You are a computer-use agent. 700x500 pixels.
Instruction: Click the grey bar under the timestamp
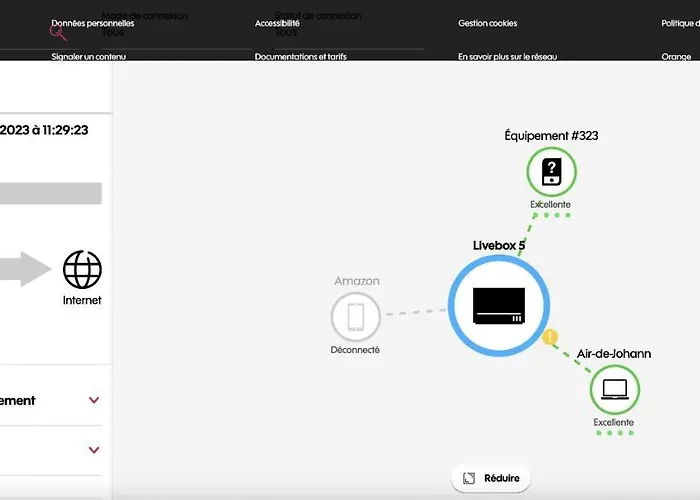point(51,193)
